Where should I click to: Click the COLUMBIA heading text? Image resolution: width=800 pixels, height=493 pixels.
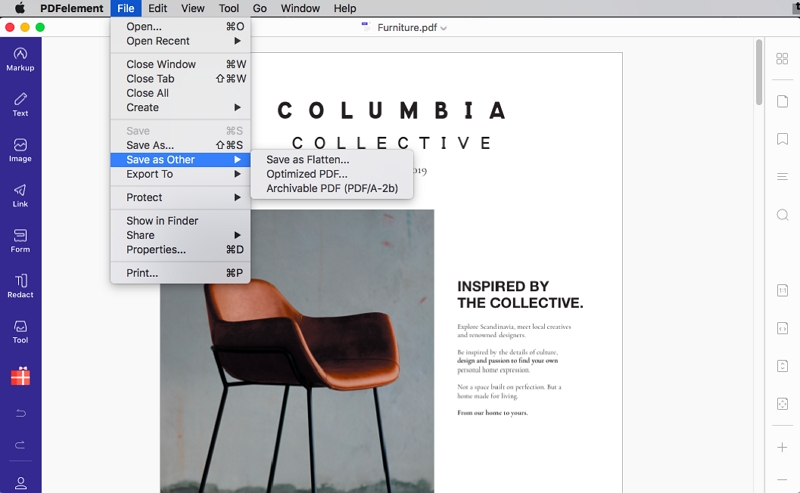coord(392,111)
